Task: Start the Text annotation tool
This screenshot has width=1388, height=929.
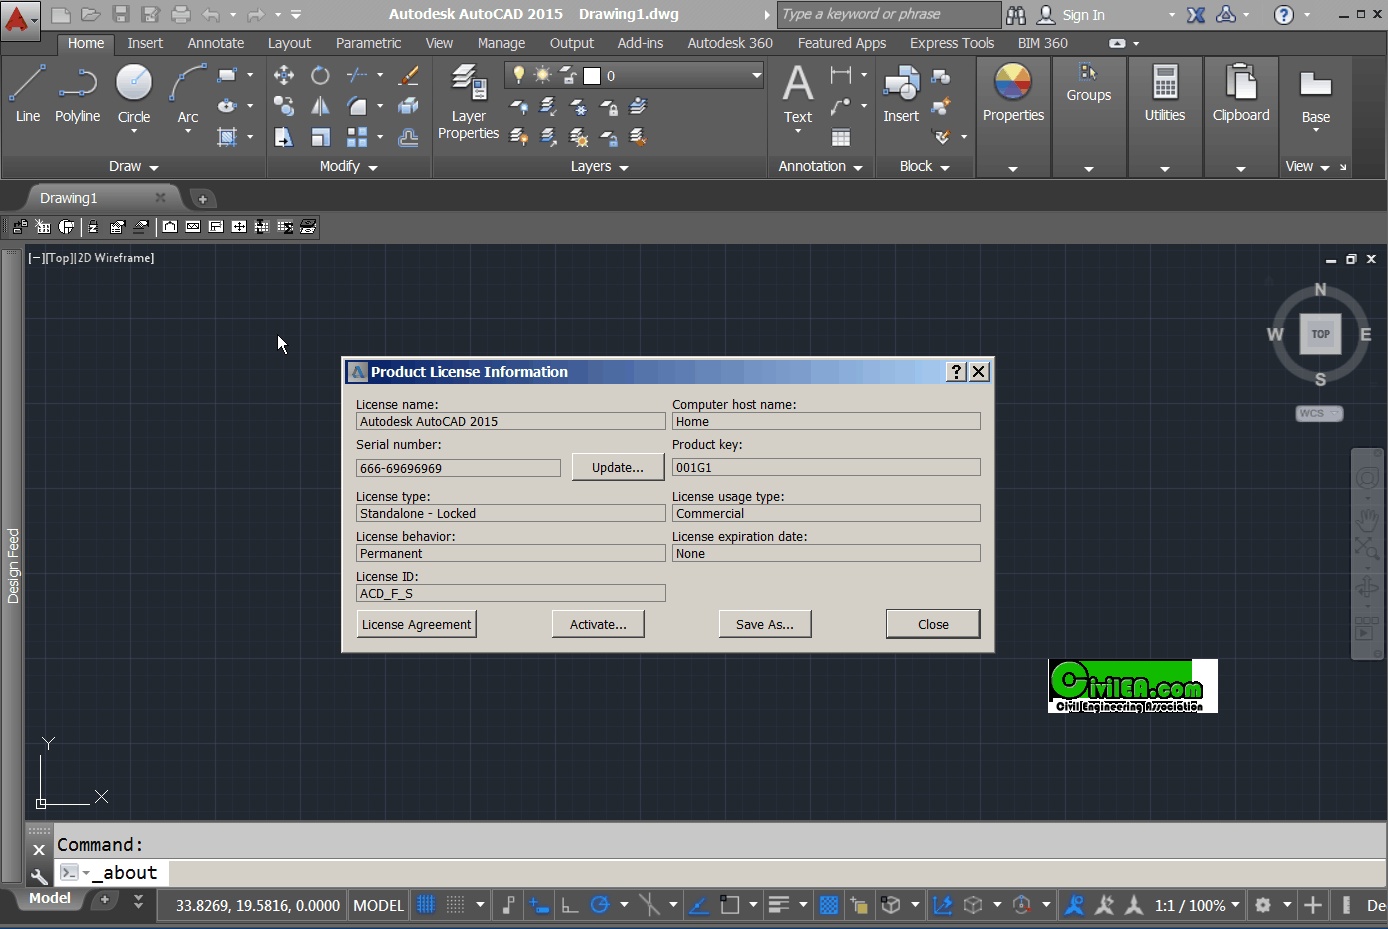Action: 798,93
